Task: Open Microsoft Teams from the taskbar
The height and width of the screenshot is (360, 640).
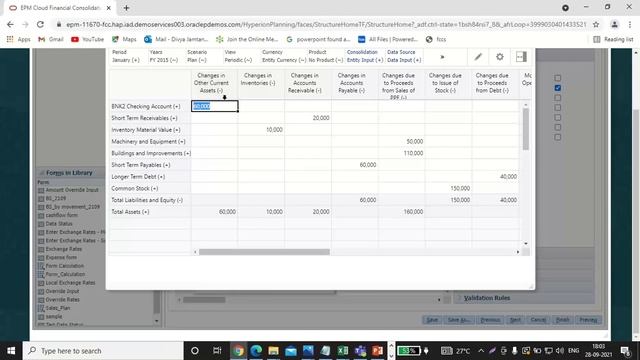Action: [360, 351]
